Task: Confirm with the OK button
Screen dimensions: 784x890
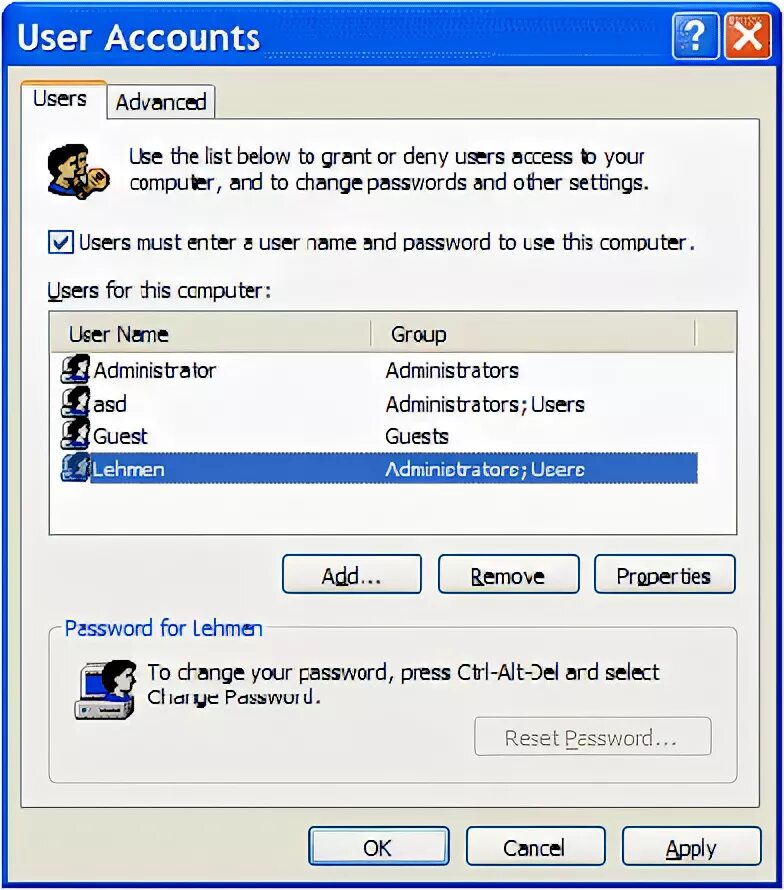Action: (x=379, y=846)
